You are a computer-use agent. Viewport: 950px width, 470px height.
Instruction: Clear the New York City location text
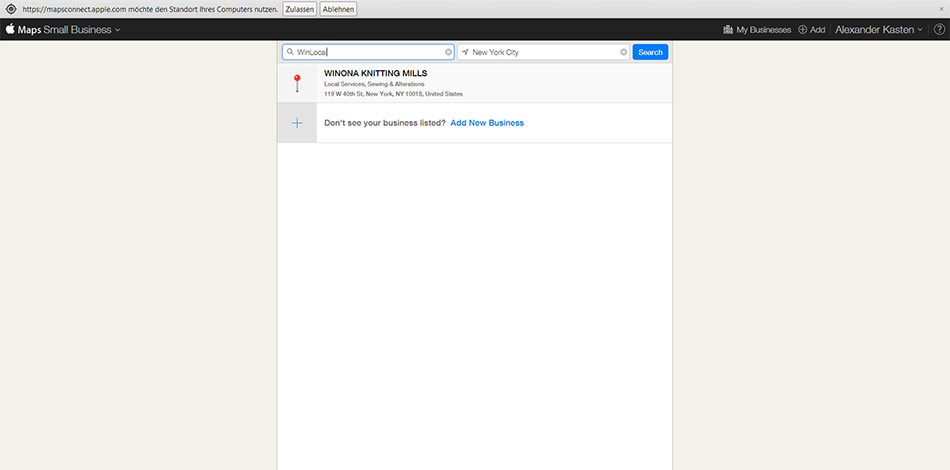(x=623, y=52)
